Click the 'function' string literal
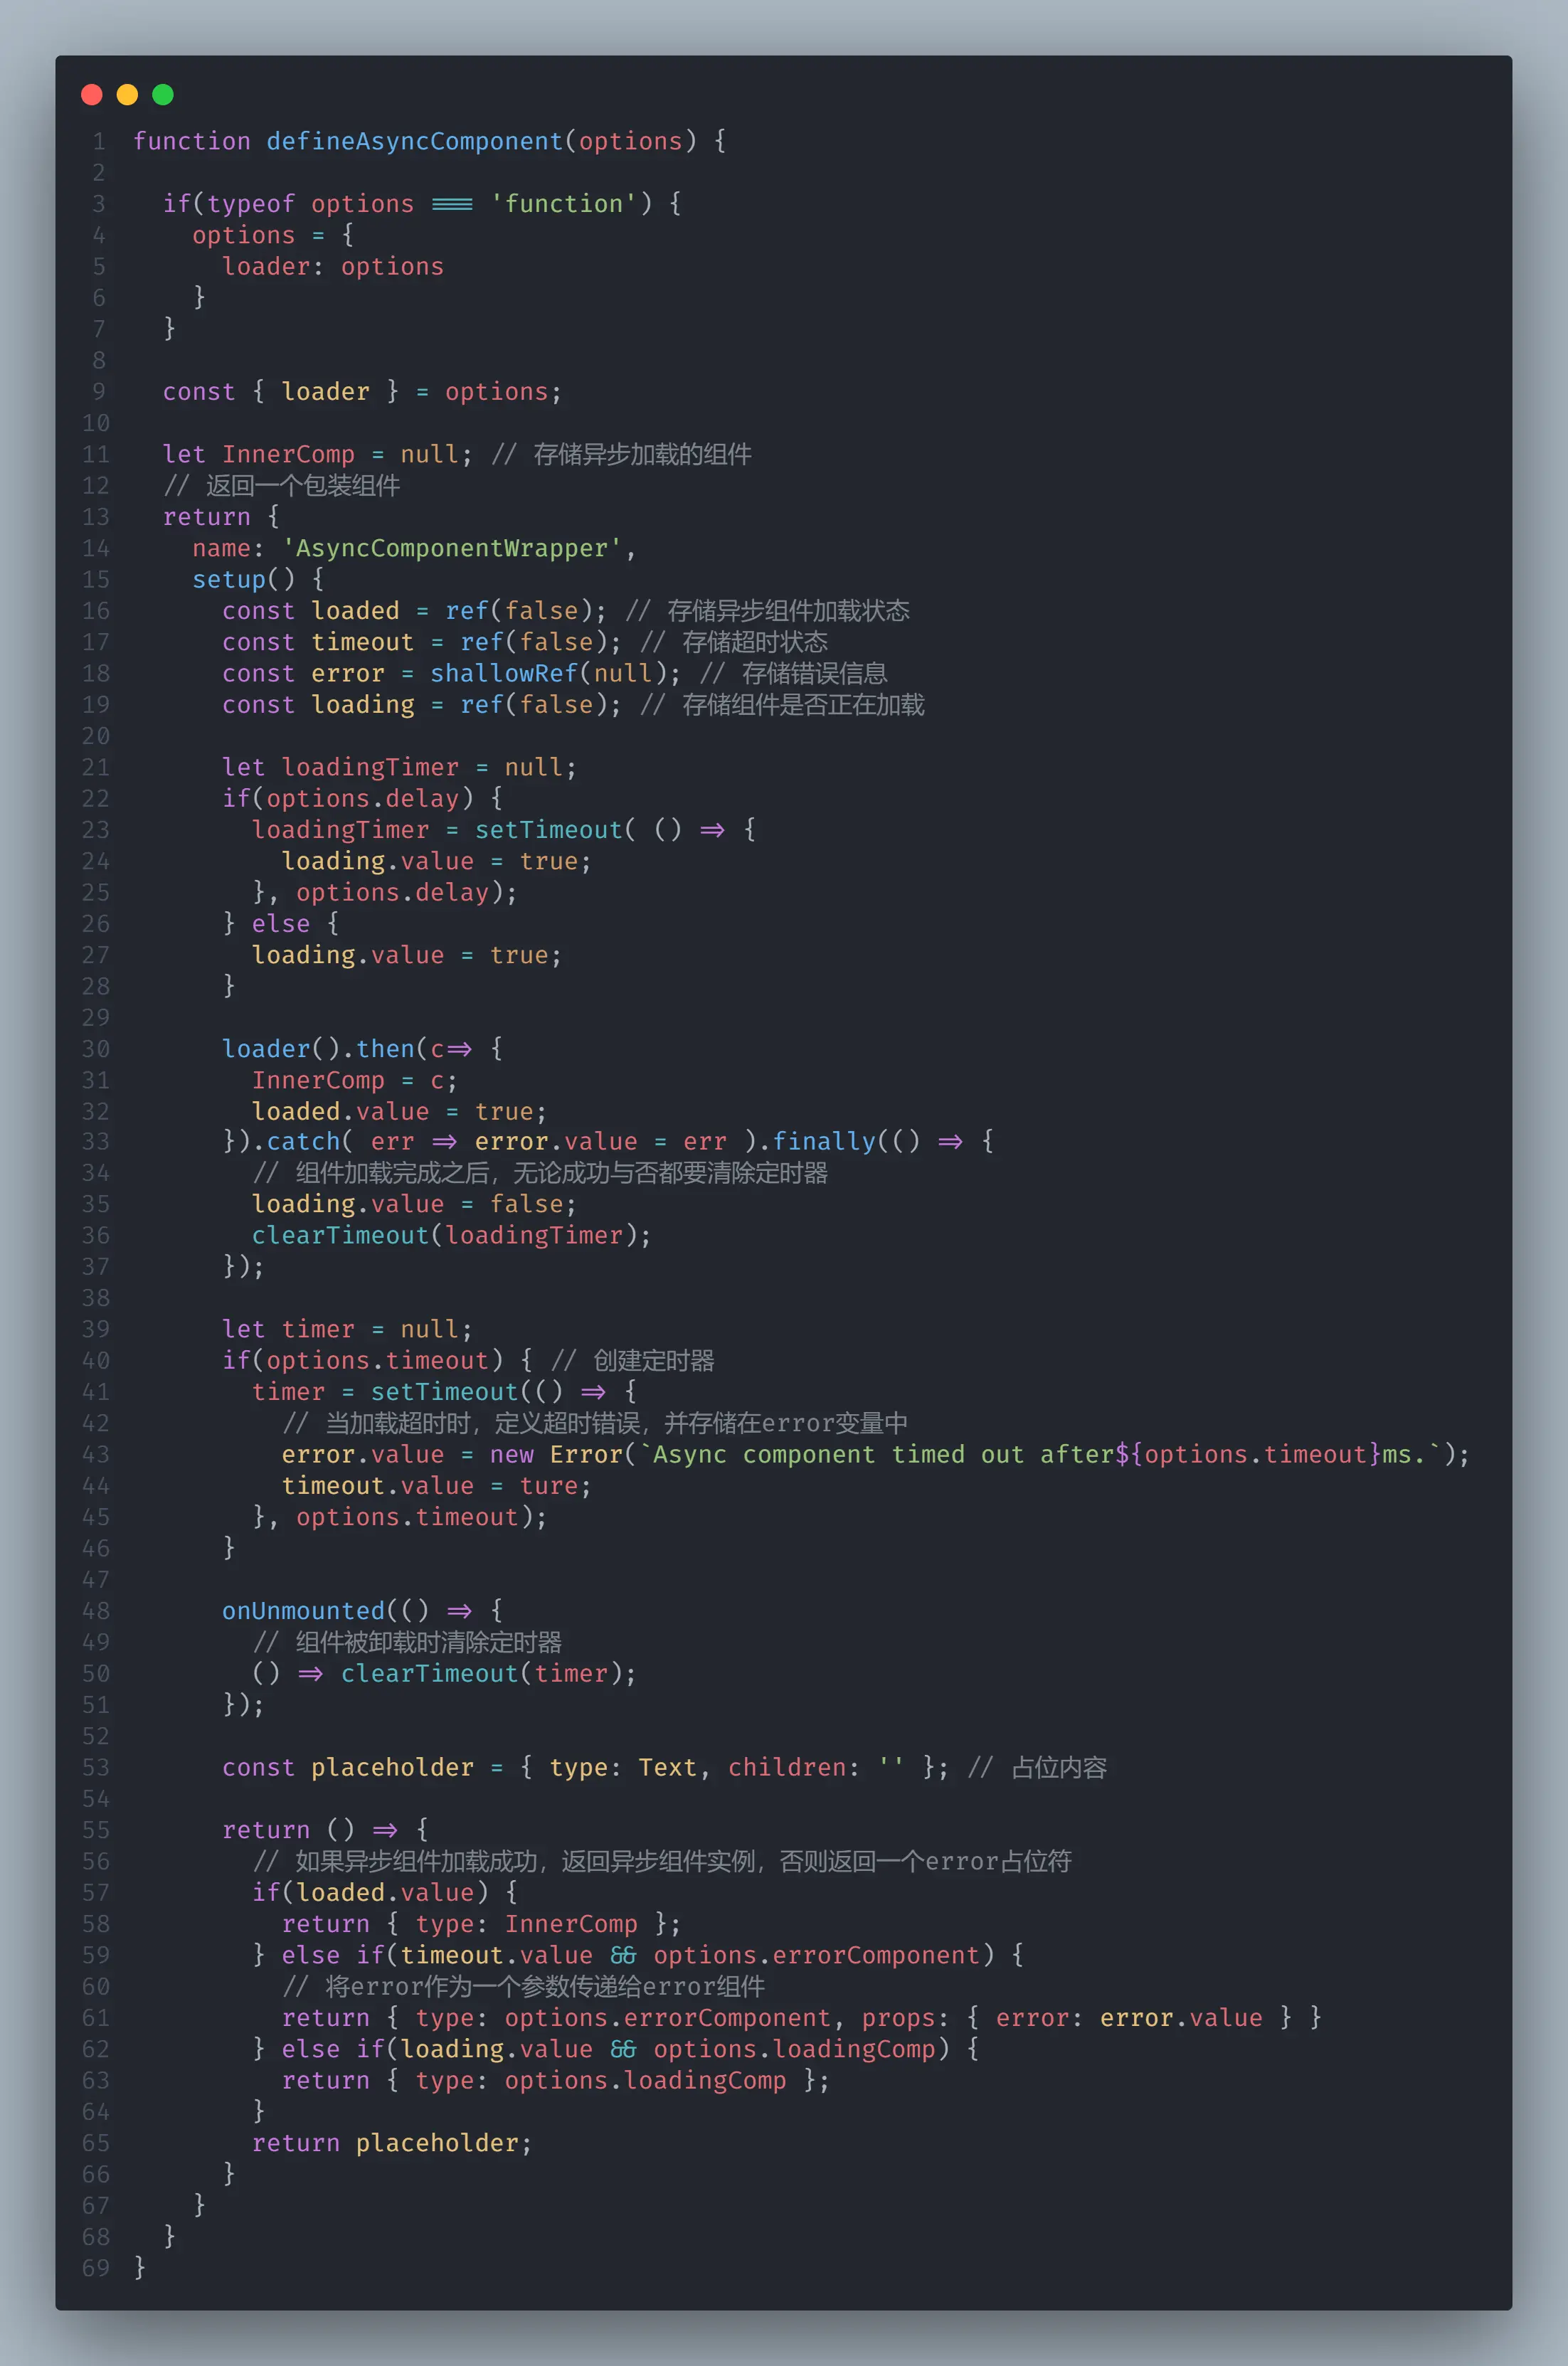1568x2366 pixels. tap(564, 204)
